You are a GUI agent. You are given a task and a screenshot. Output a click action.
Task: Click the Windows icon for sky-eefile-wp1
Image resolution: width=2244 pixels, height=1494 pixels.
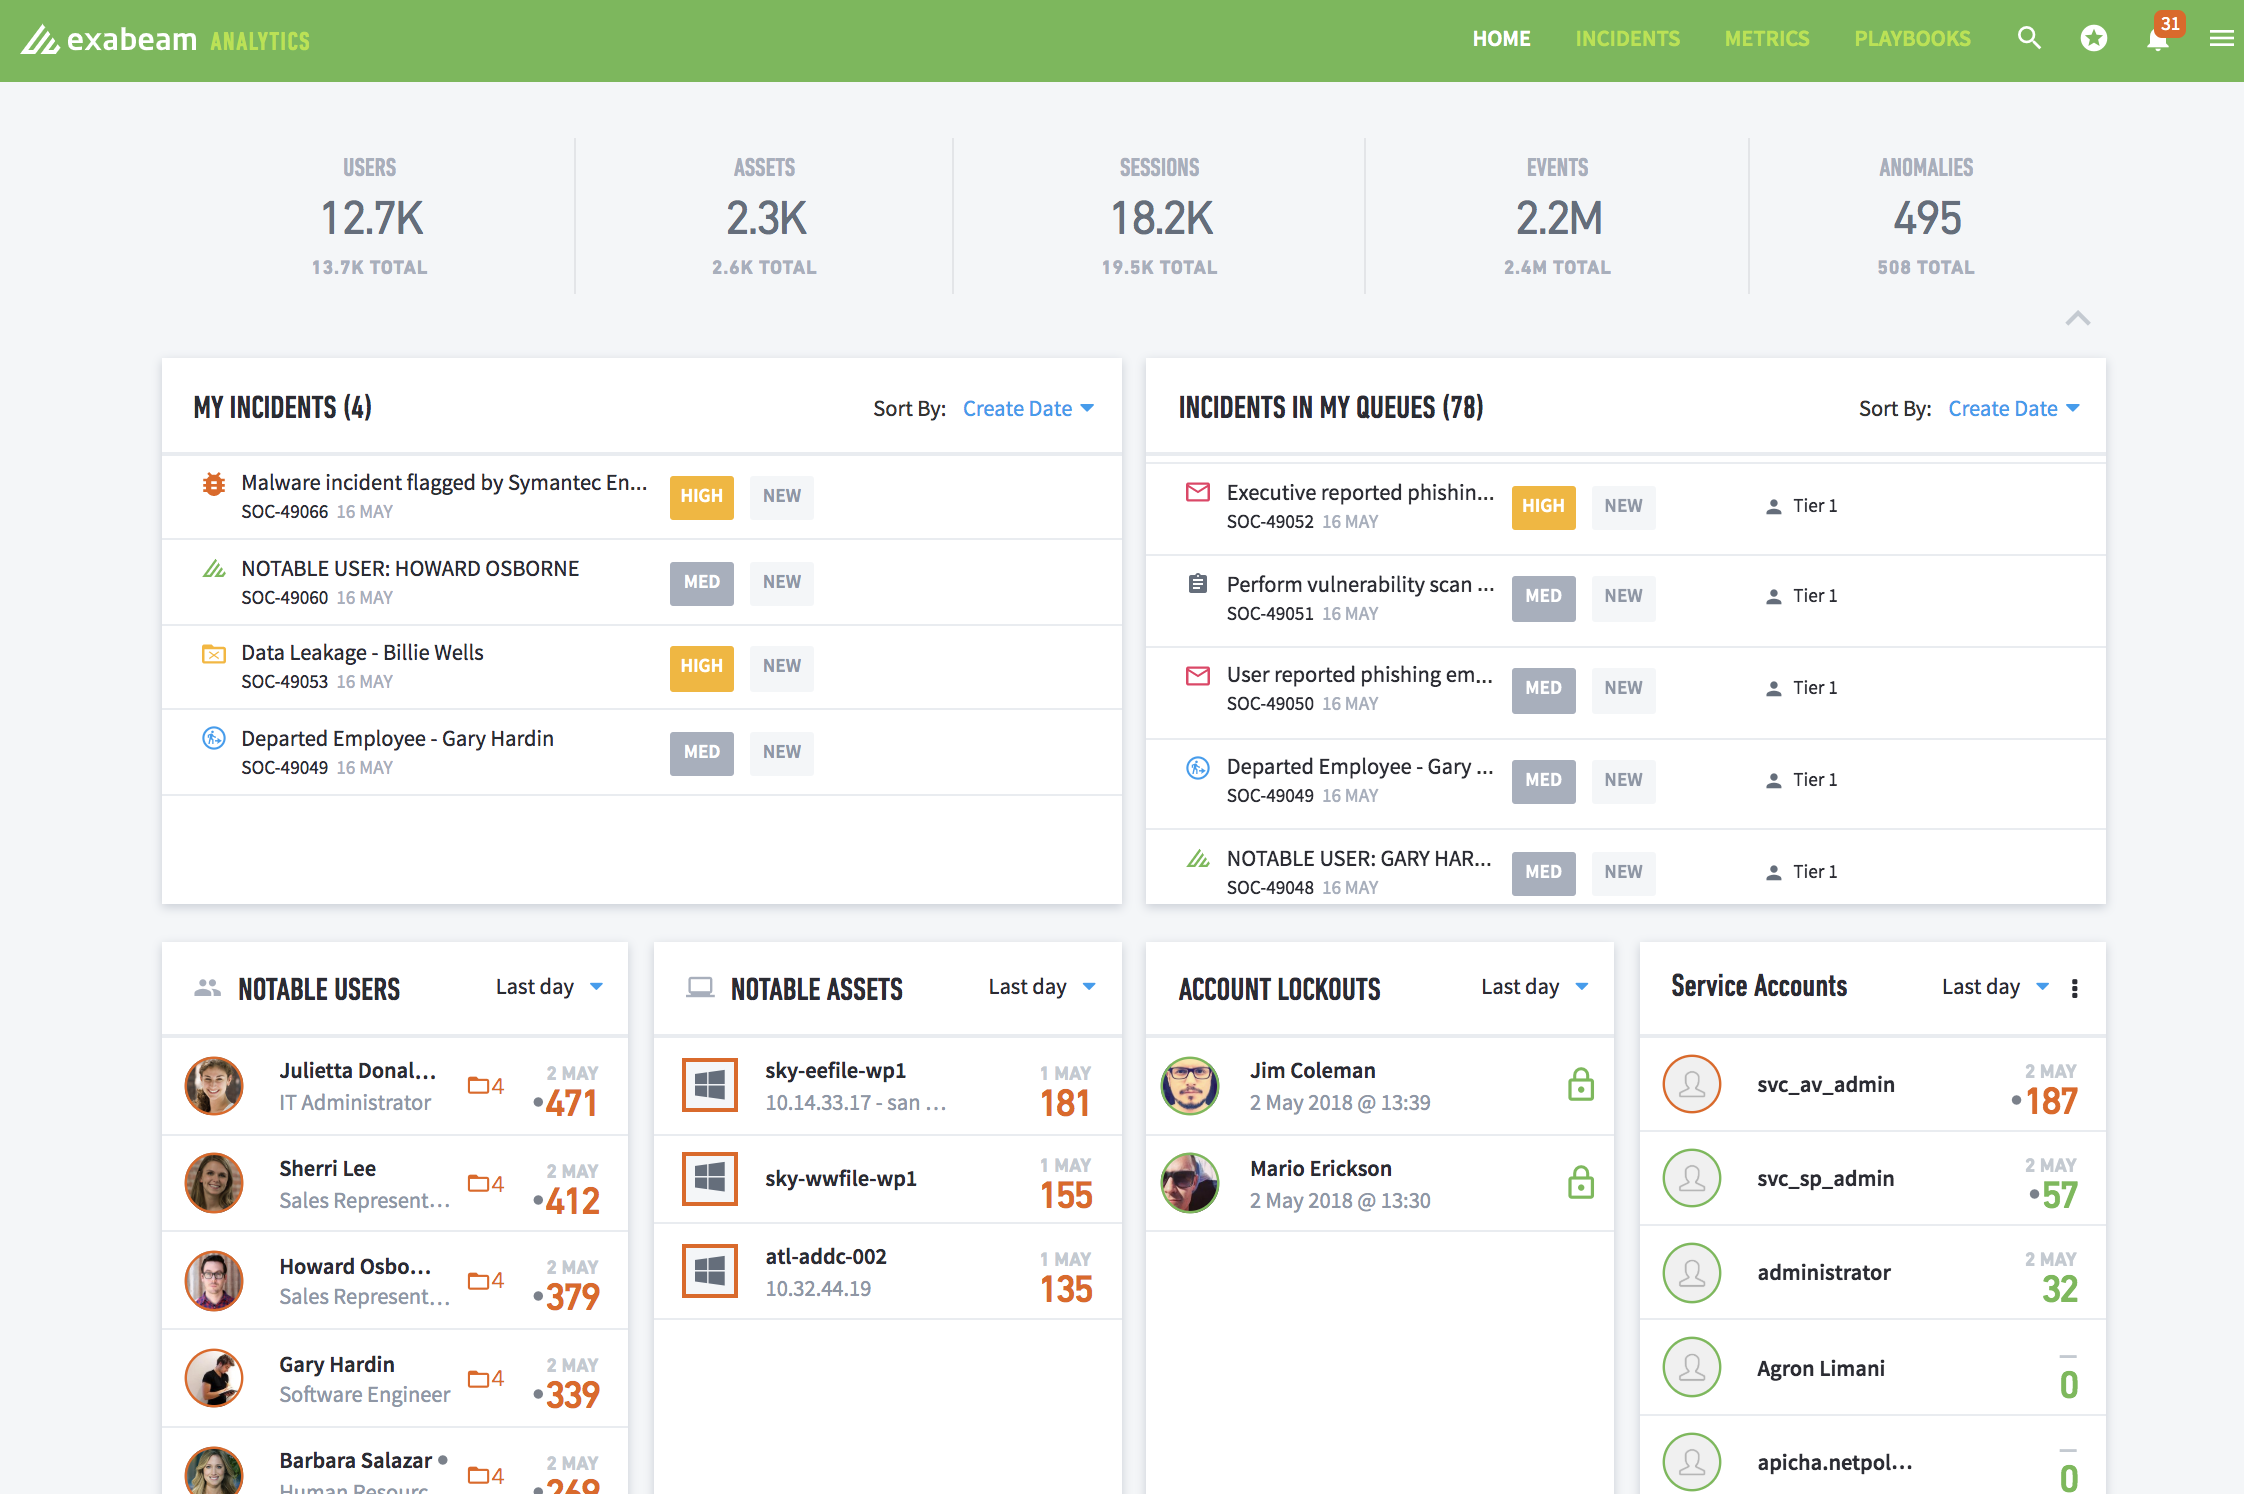click(709, 1085)
